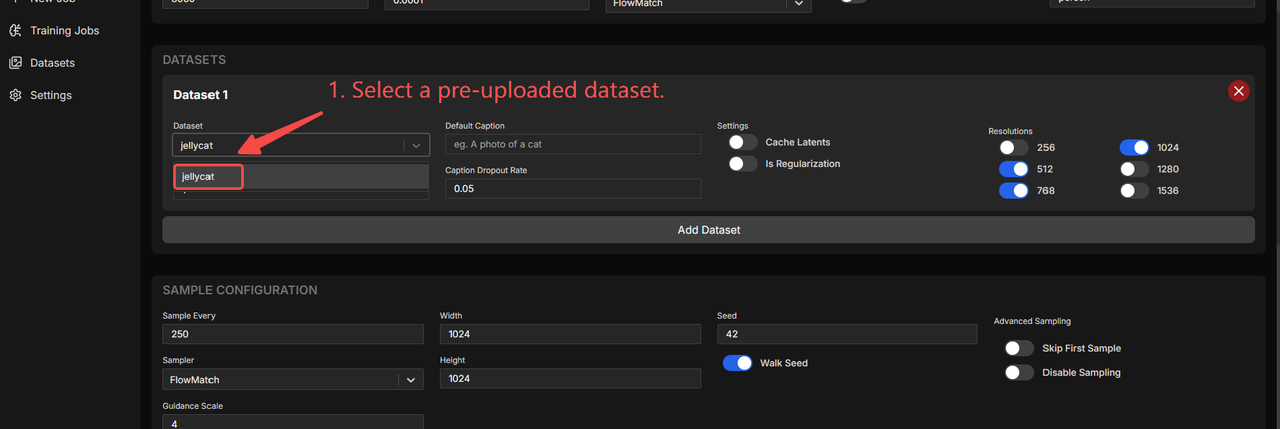Click the Dataset 1 title text
The height and width of the screenshot is (429, 1280).
click(x=201, y=95)
